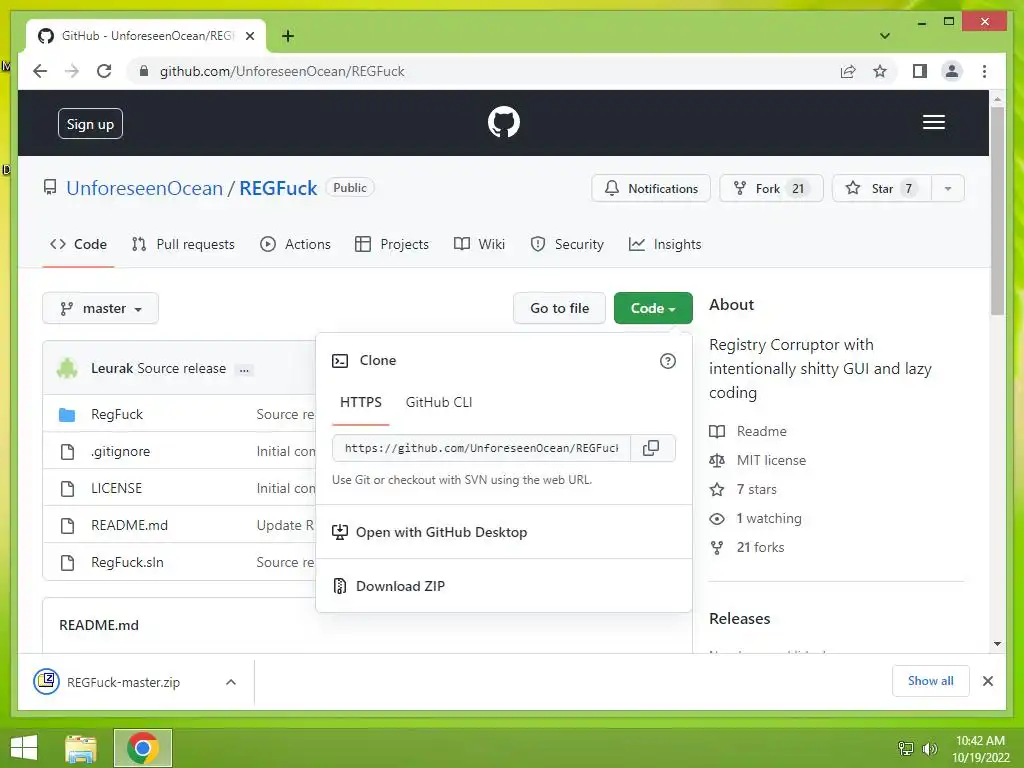Select HTTPS clone tab

pyautogui.click(x=360, y=402)
